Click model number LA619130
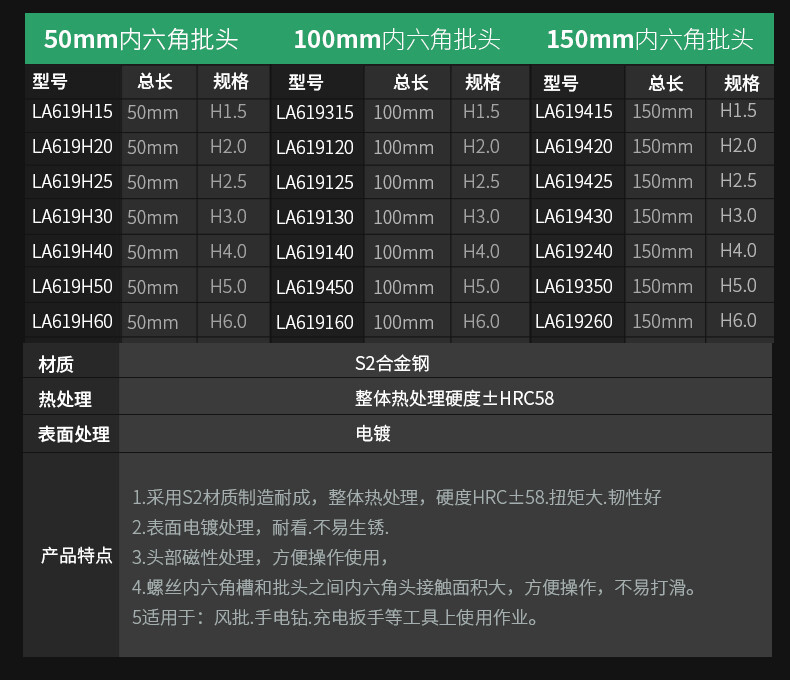Screen dimensions: 790x680 [315, 217]
